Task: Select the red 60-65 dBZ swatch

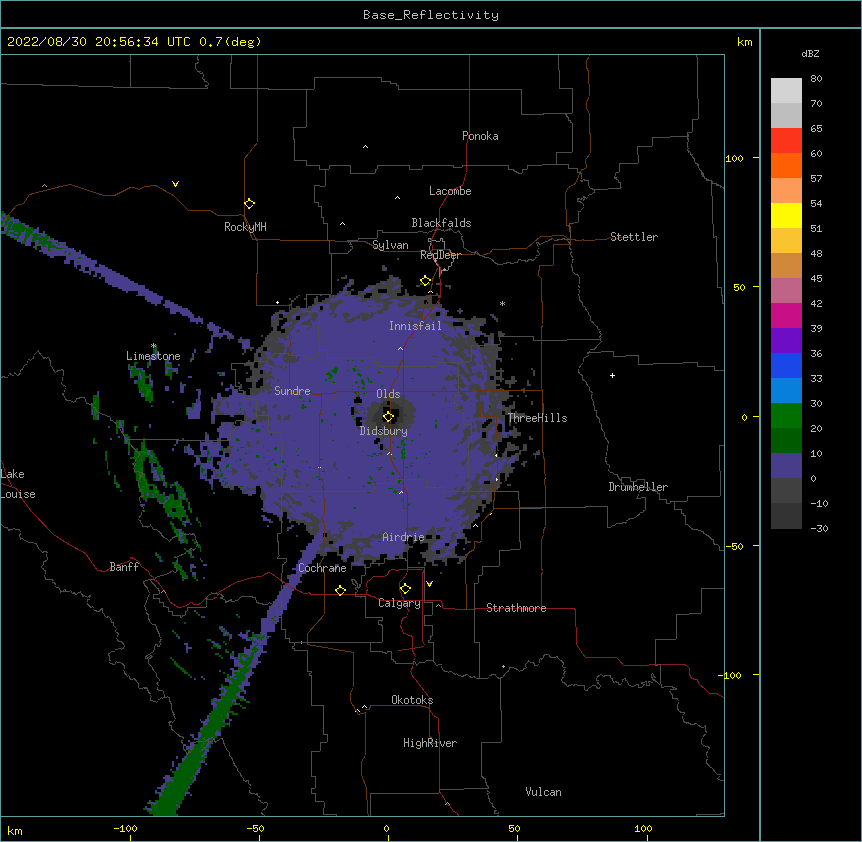Action: coord(786,141)
